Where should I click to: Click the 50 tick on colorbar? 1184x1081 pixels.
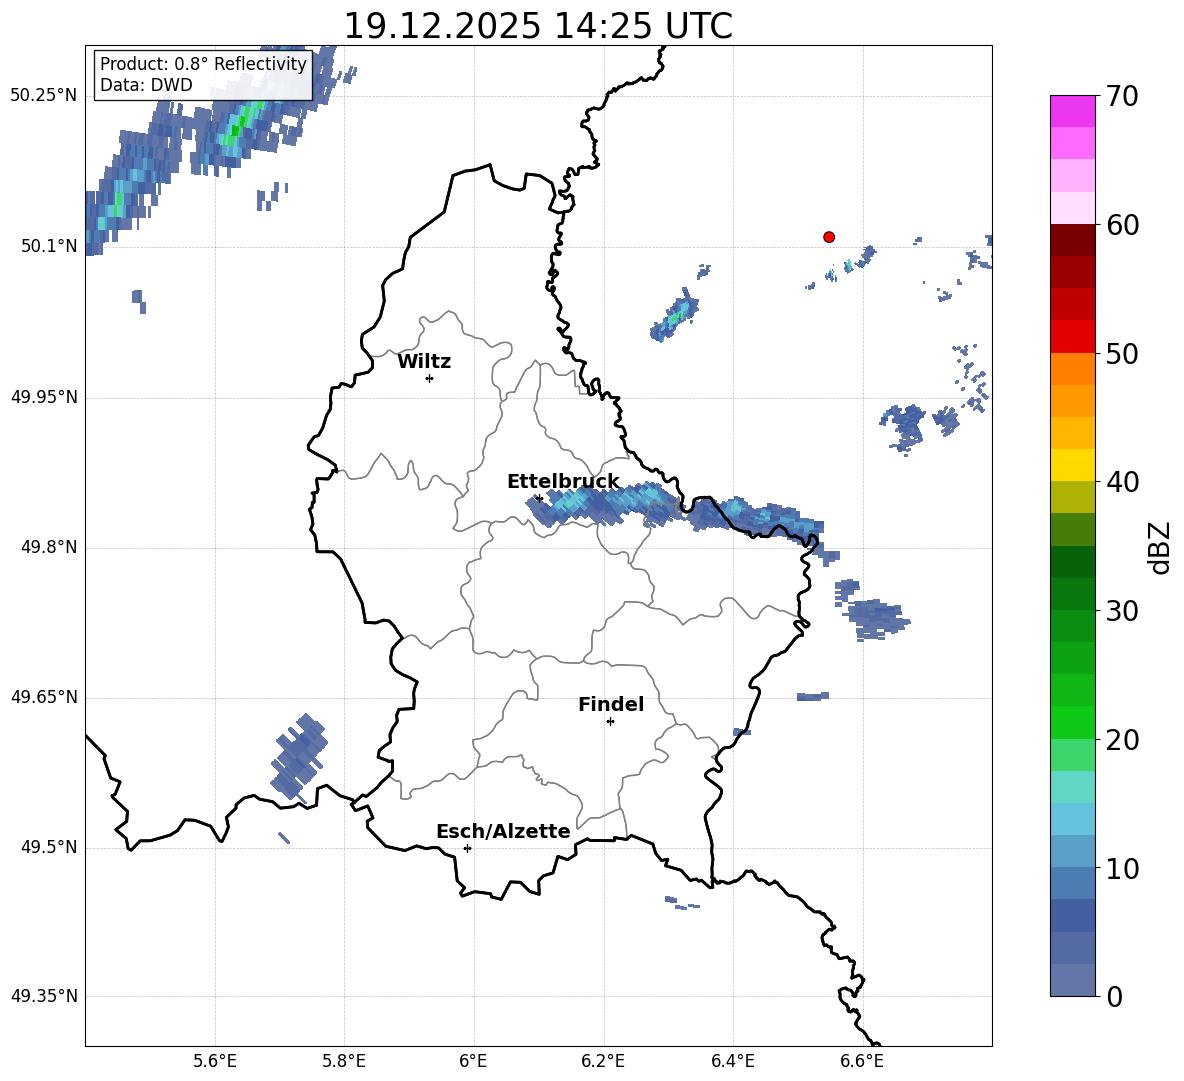point(1121,353)
